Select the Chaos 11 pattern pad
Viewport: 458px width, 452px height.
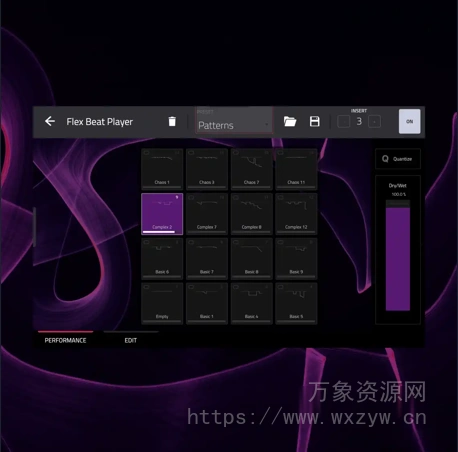pos(296,169)
